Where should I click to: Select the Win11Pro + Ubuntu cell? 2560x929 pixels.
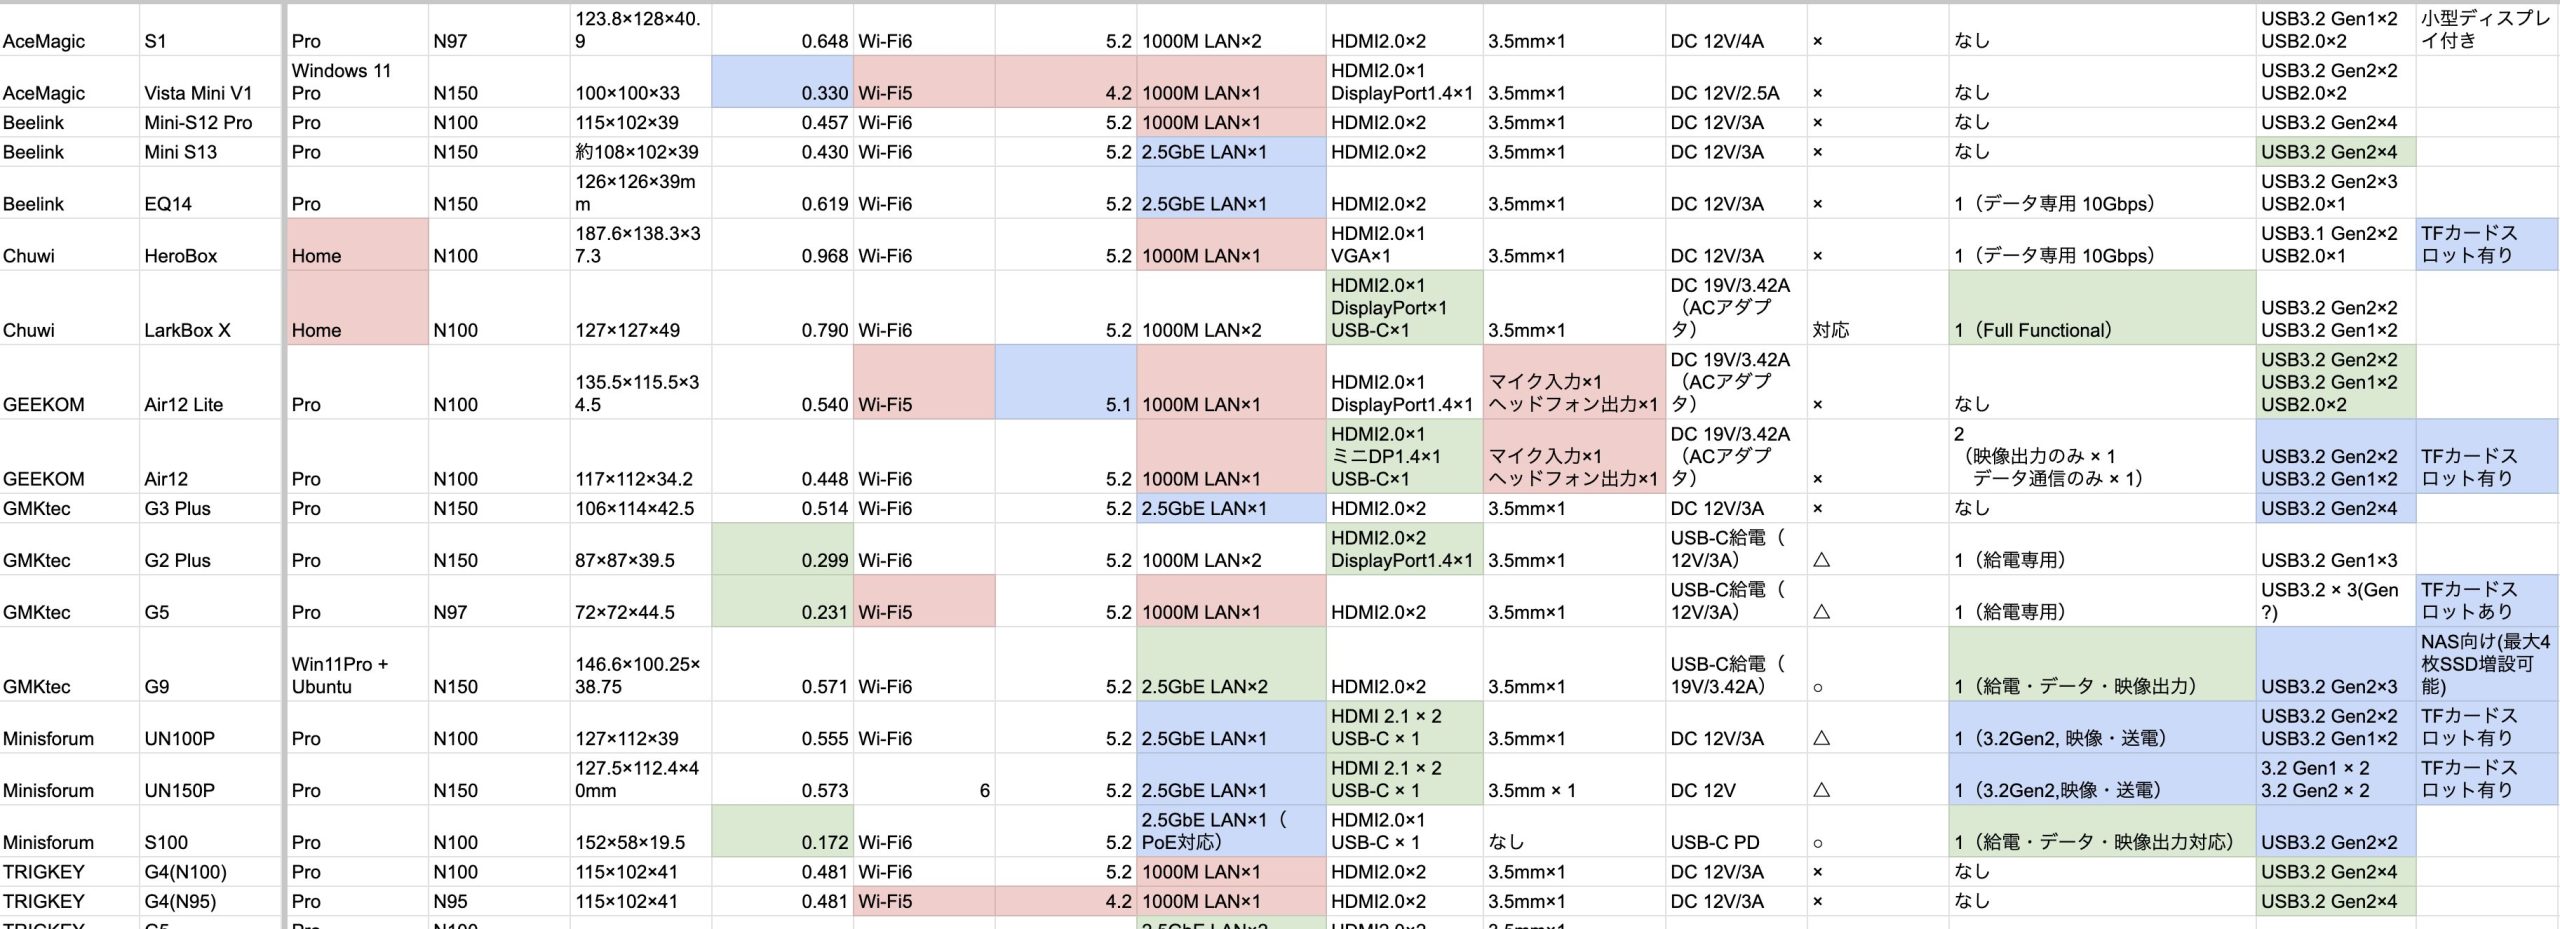[x=340, y=675]
